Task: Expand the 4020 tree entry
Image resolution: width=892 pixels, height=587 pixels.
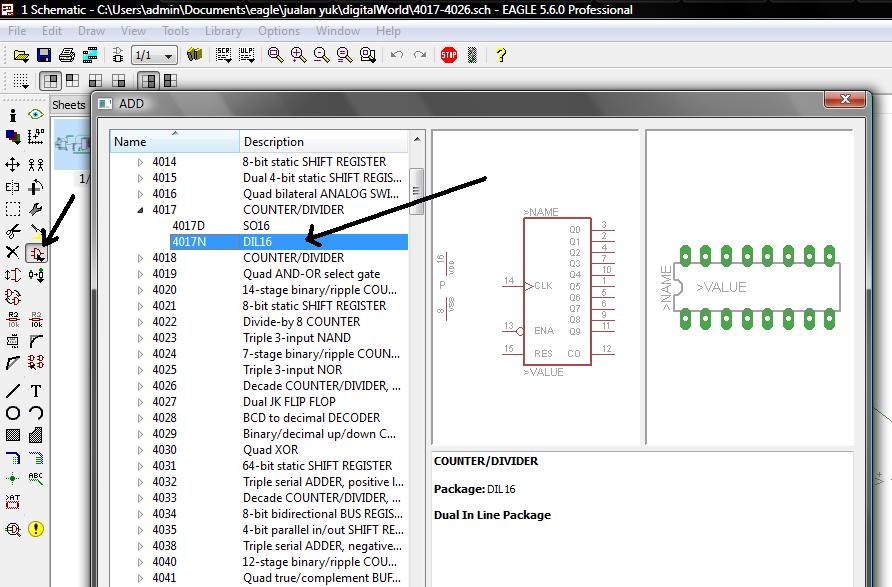Action: pos(141,290)
